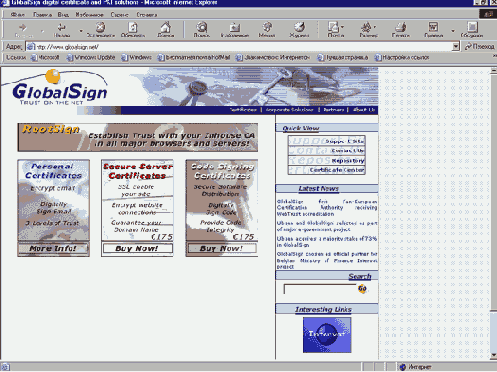The height and width of the screenshot is (372, 497).
Task: Click Buy Now under Secure Server Certificates
Action: point(137,248)
